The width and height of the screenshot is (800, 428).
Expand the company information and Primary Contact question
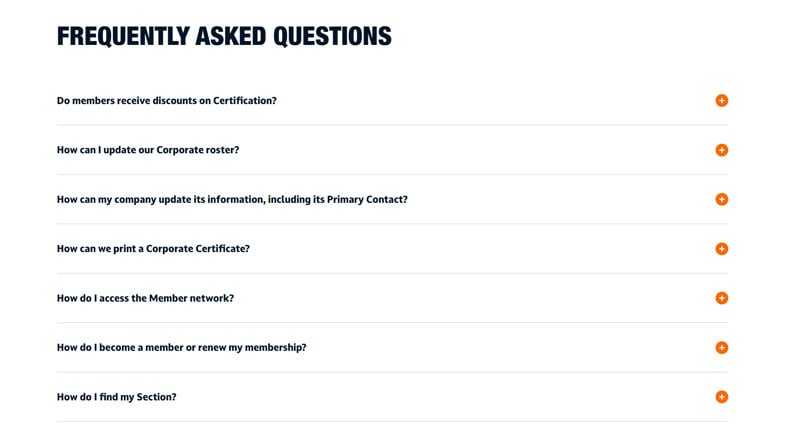tap(232, 199)
